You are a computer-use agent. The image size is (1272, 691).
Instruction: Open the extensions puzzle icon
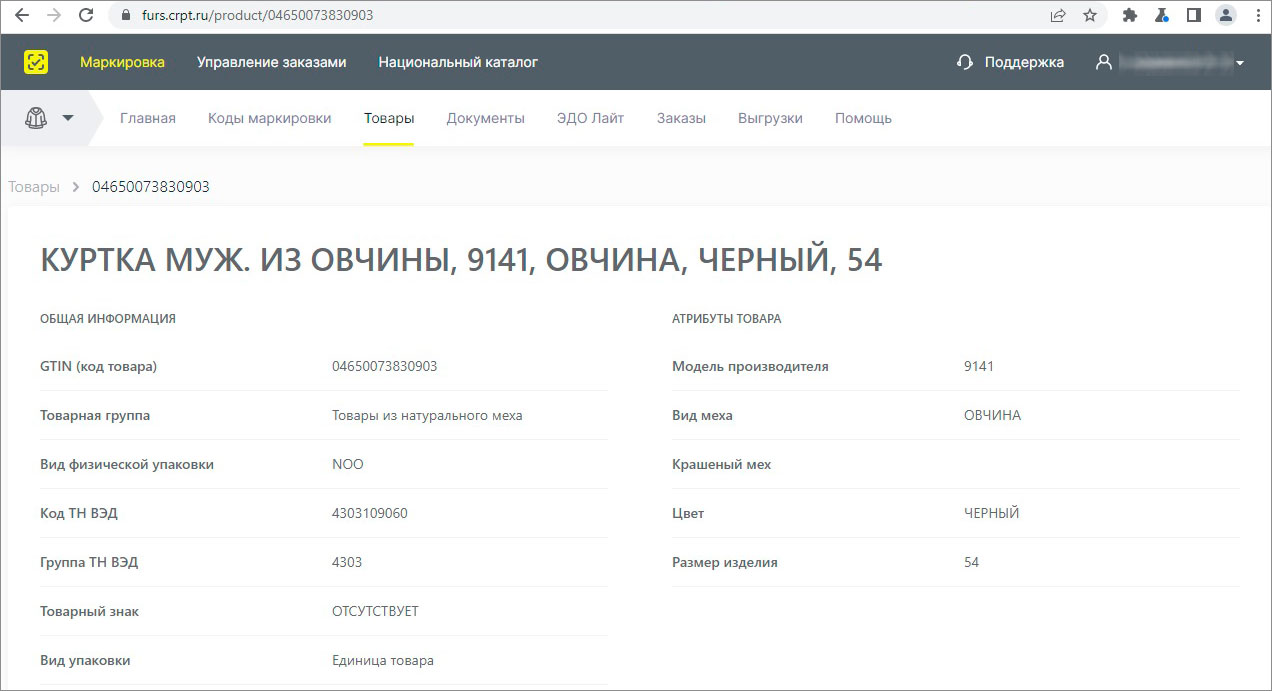point(1130,16)
